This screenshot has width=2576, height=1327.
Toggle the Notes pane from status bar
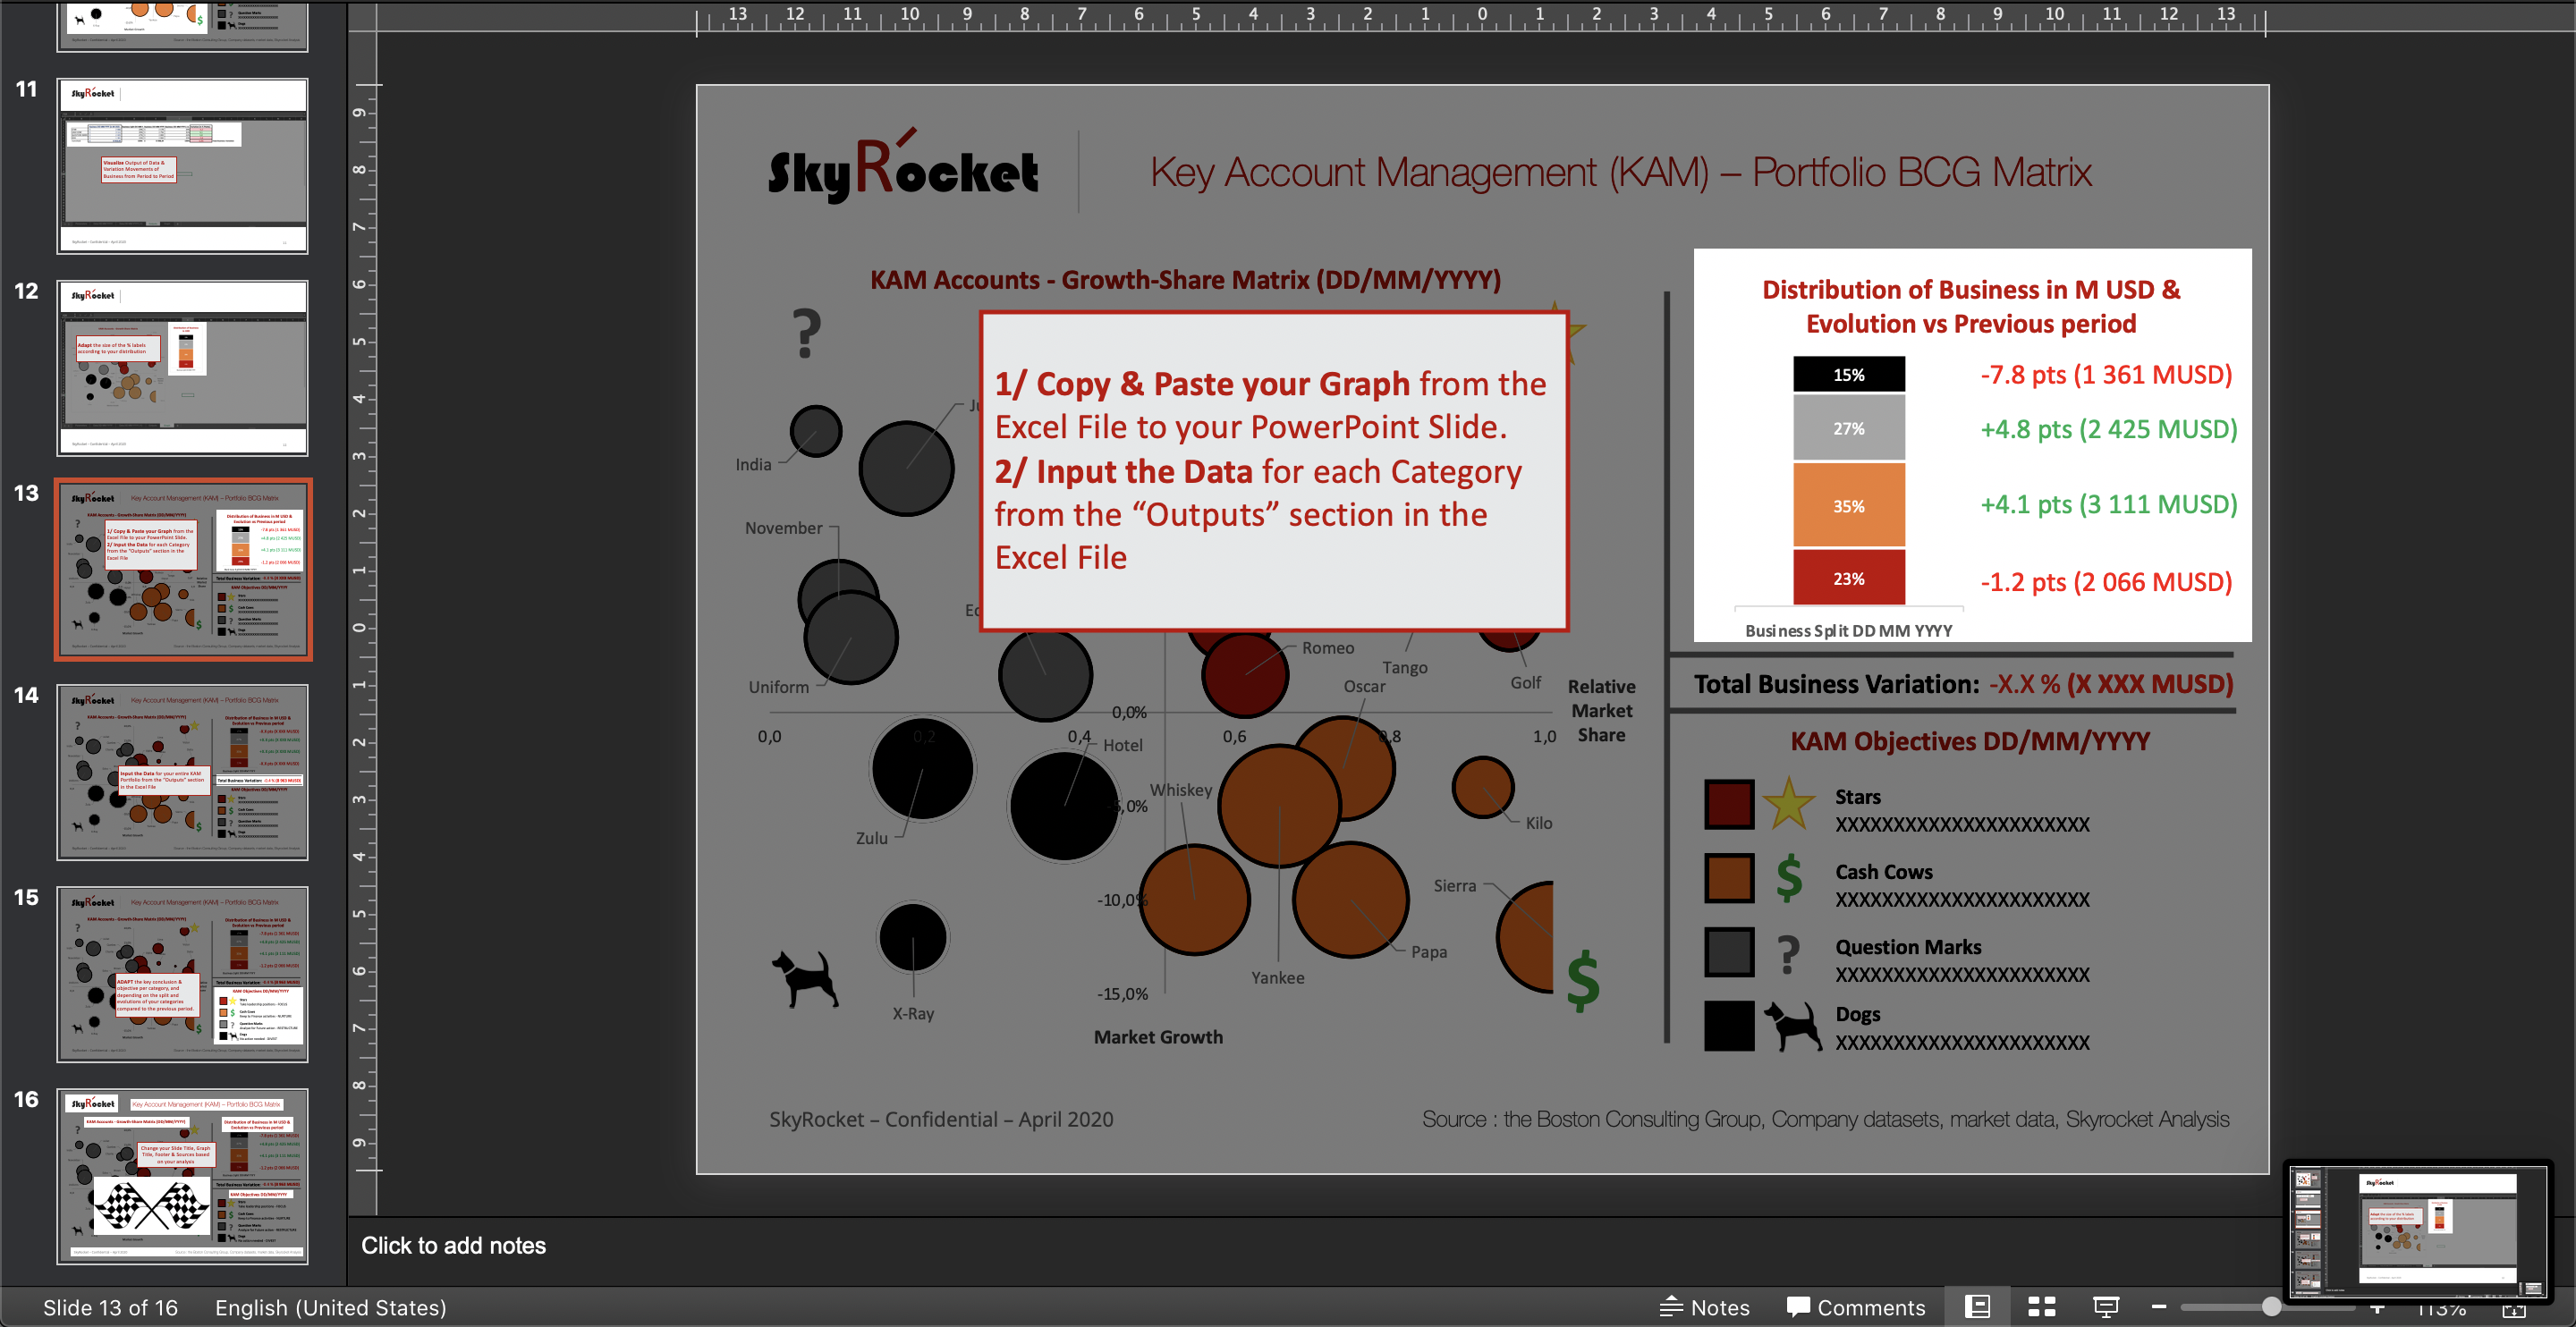point(1705,1307)
